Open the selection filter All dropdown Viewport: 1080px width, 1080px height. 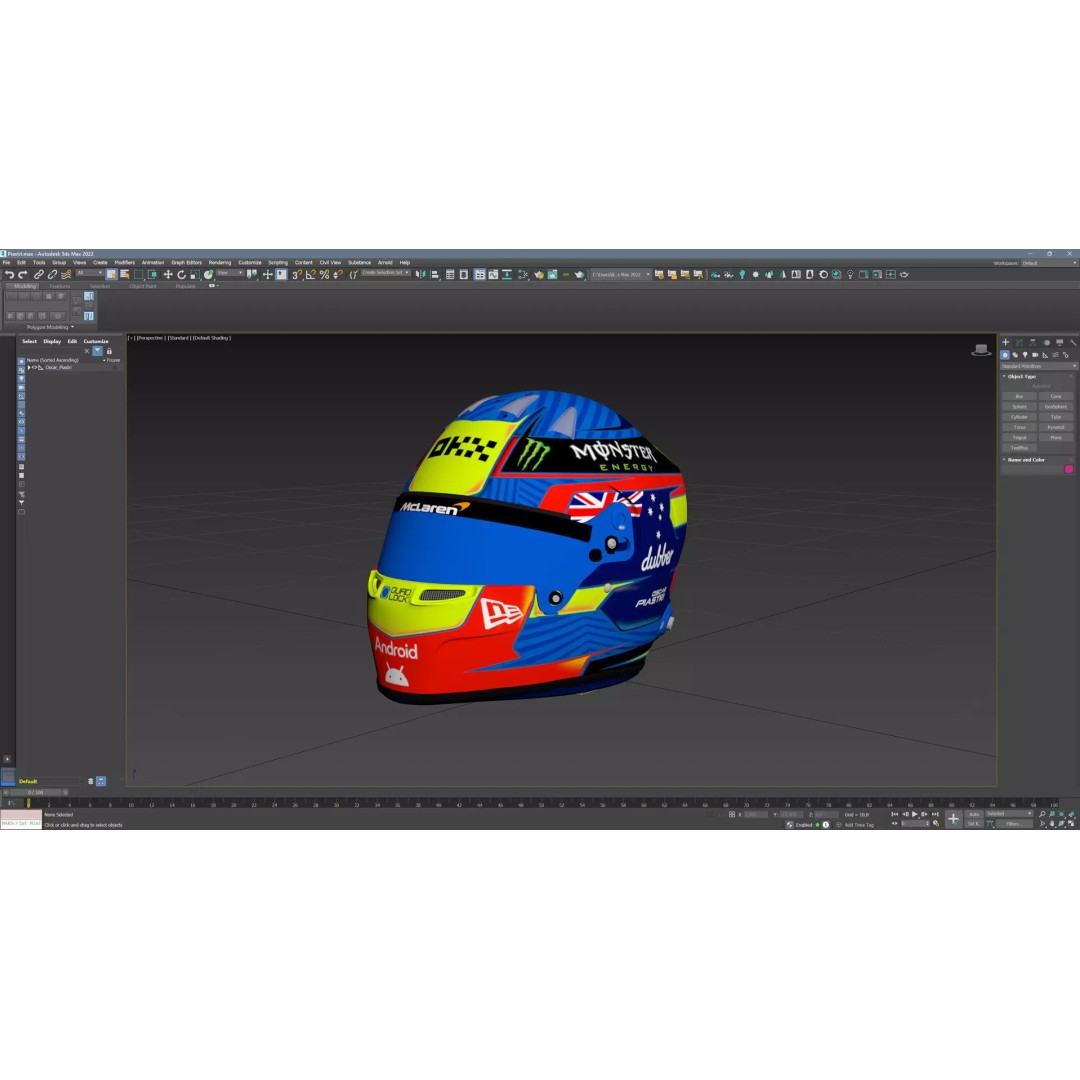(89, 273)
